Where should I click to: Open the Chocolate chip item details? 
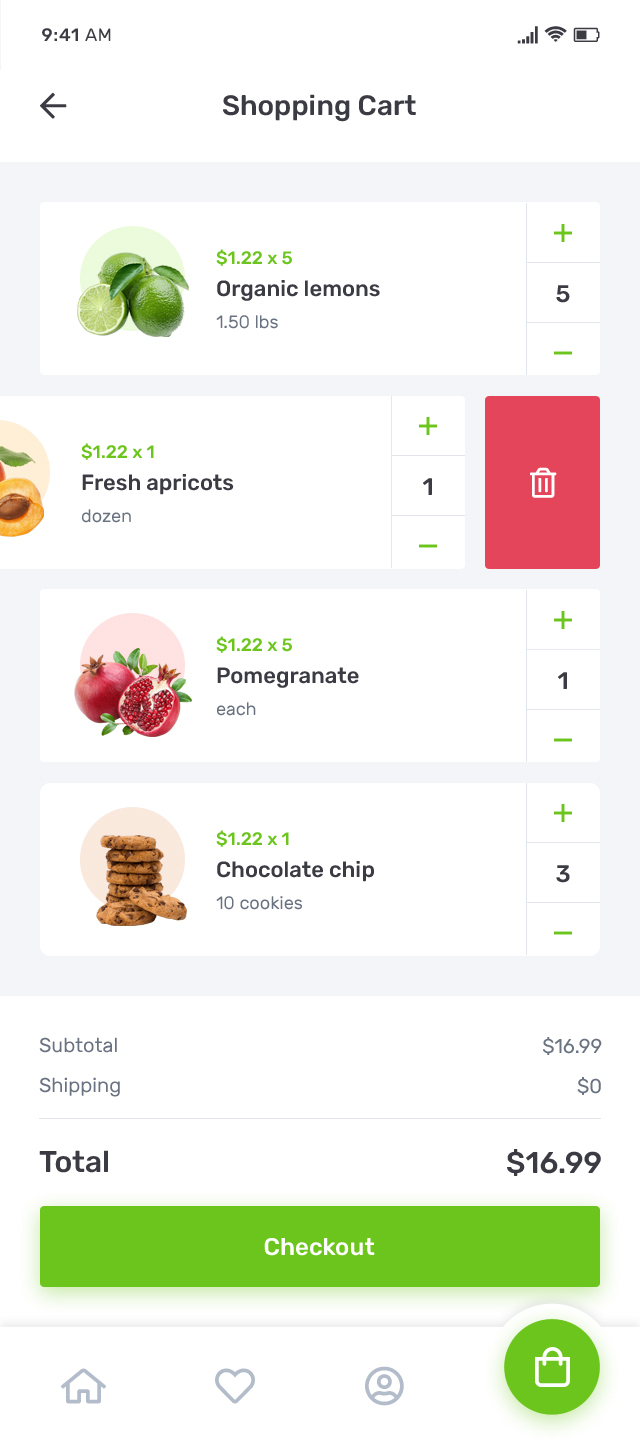coord(295,869)
